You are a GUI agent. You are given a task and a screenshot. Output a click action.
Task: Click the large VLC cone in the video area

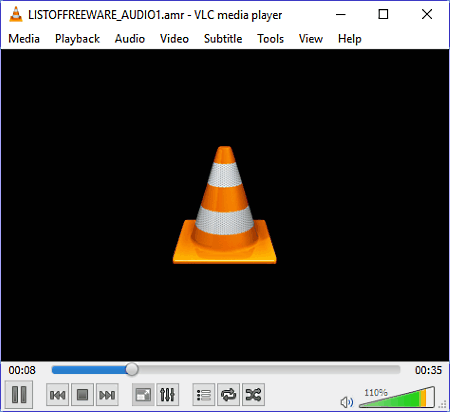click(x=225, y=205)
